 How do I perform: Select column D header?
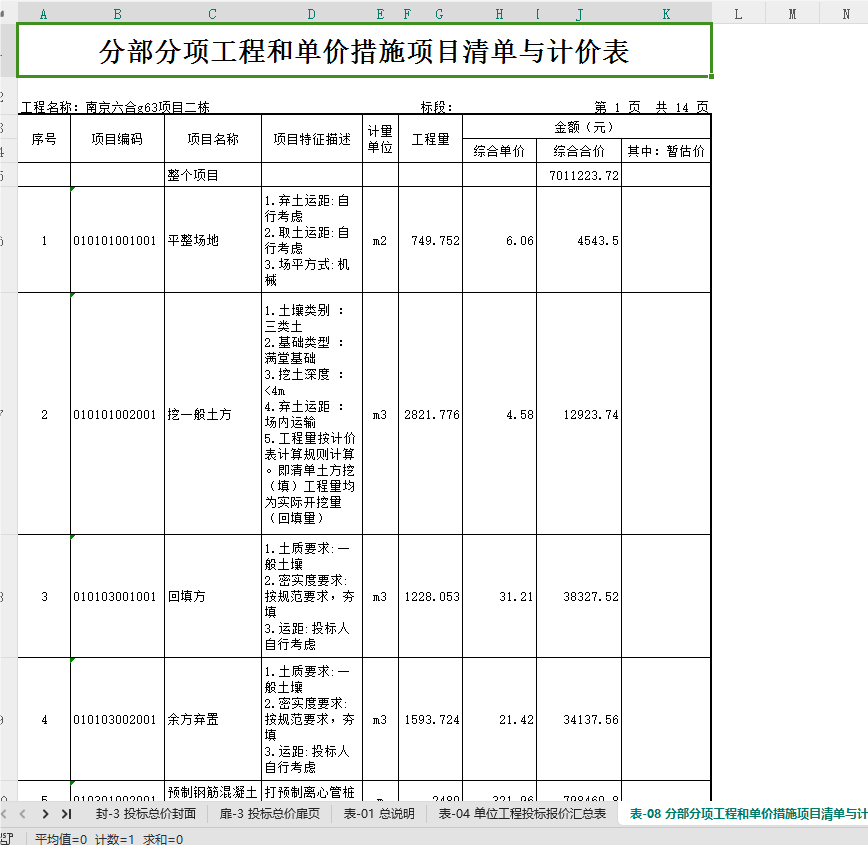pyautogui.click(x=312, y=14)
